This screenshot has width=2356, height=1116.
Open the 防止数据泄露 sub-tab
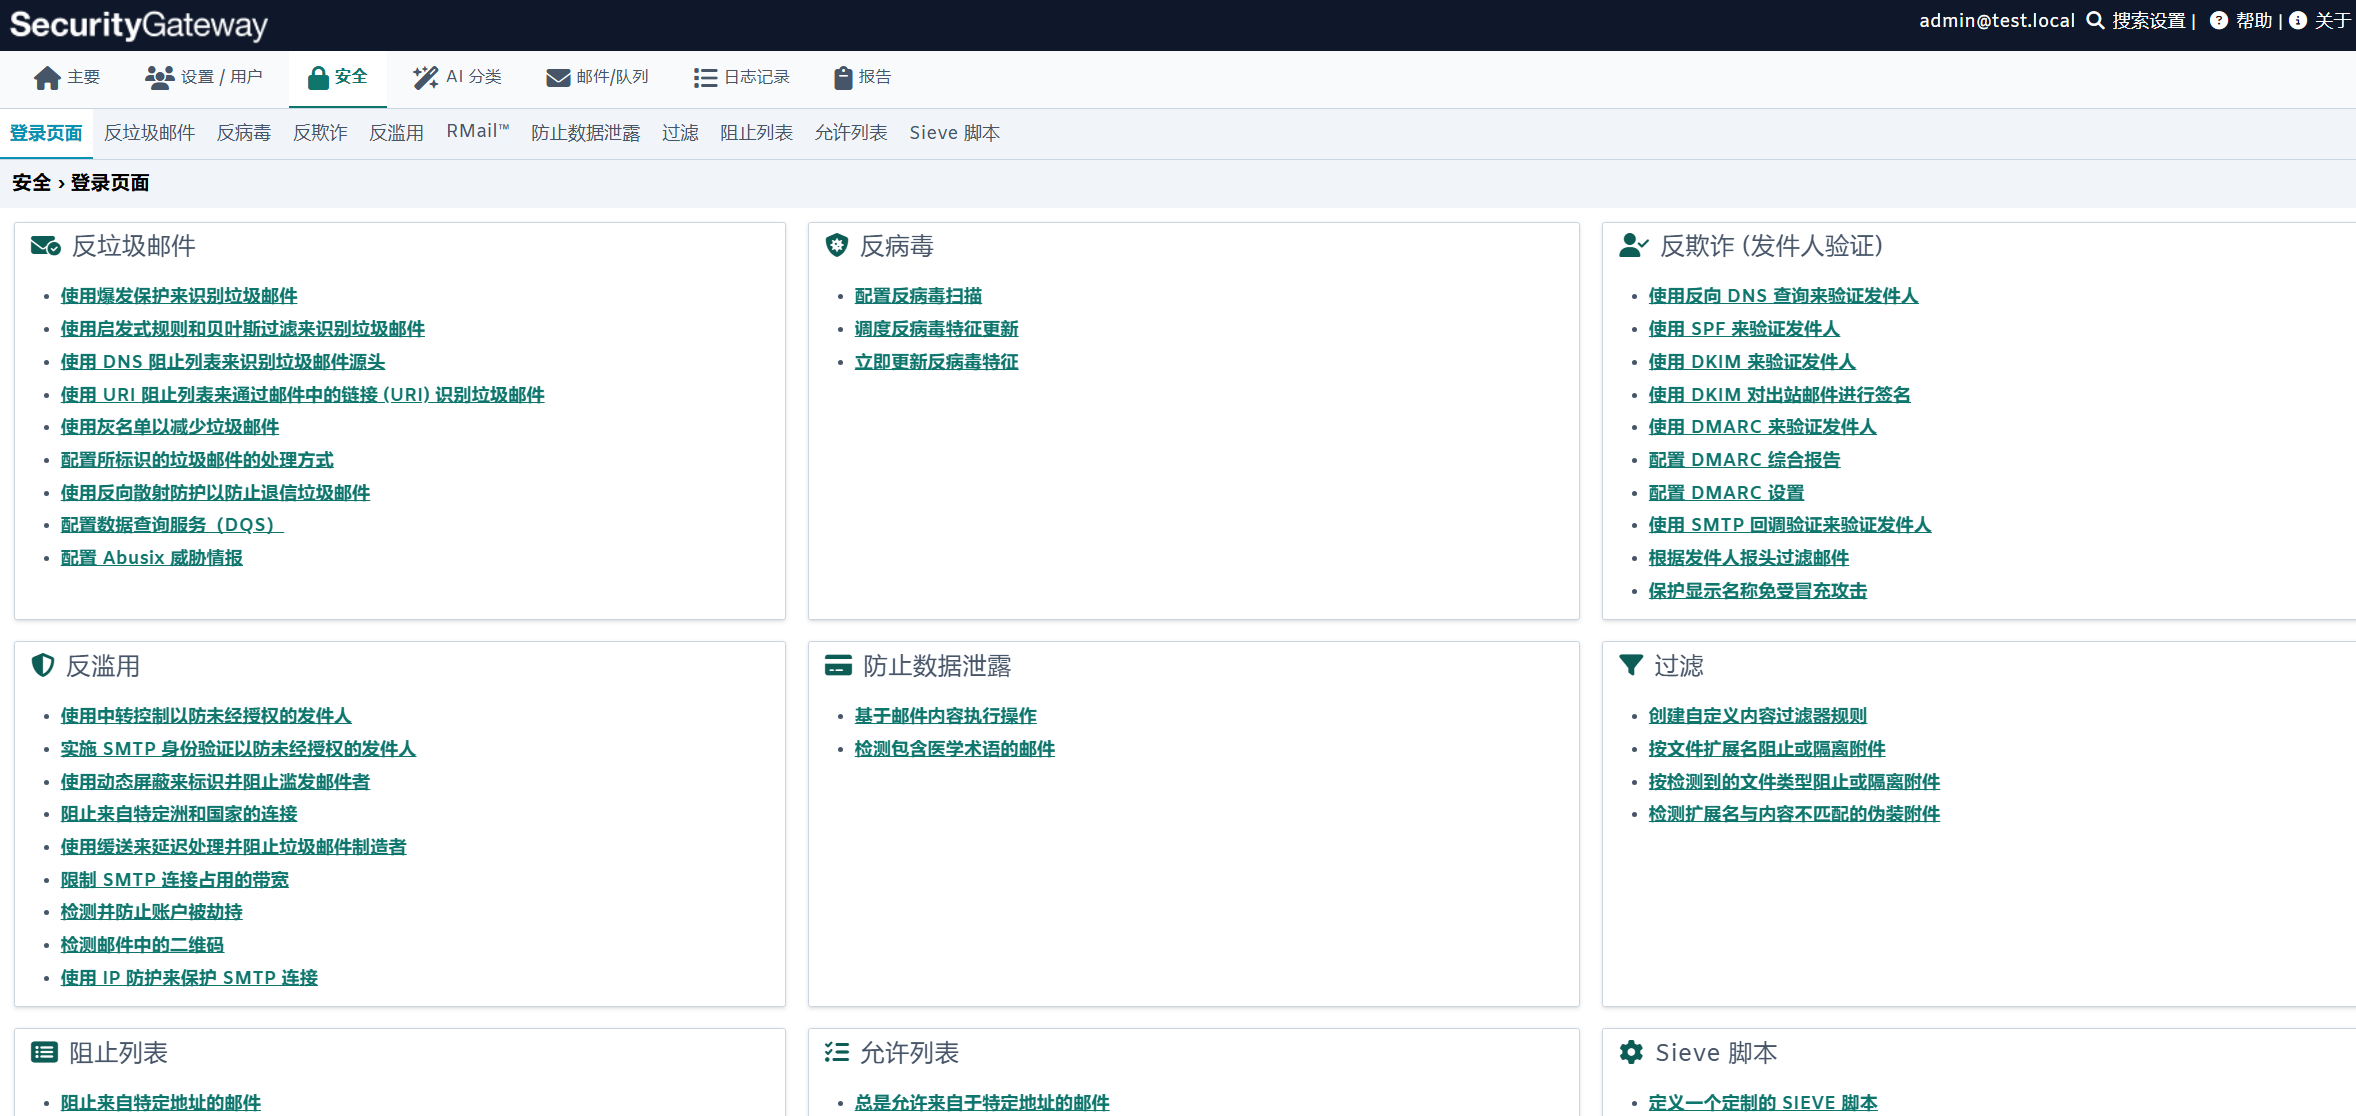[586, 133]
